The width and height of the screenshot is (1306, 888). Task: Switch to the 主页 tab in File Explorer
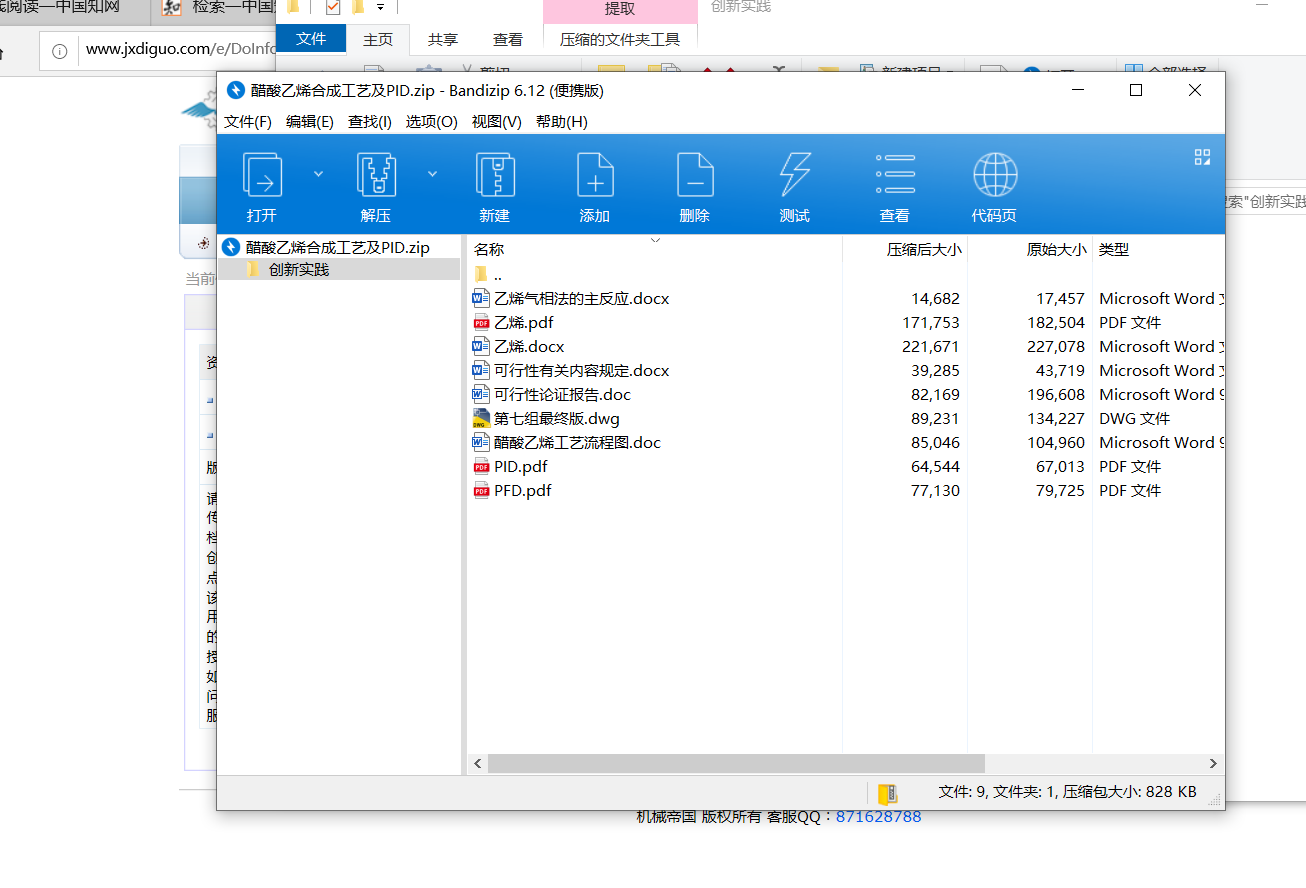coord(378,39)
